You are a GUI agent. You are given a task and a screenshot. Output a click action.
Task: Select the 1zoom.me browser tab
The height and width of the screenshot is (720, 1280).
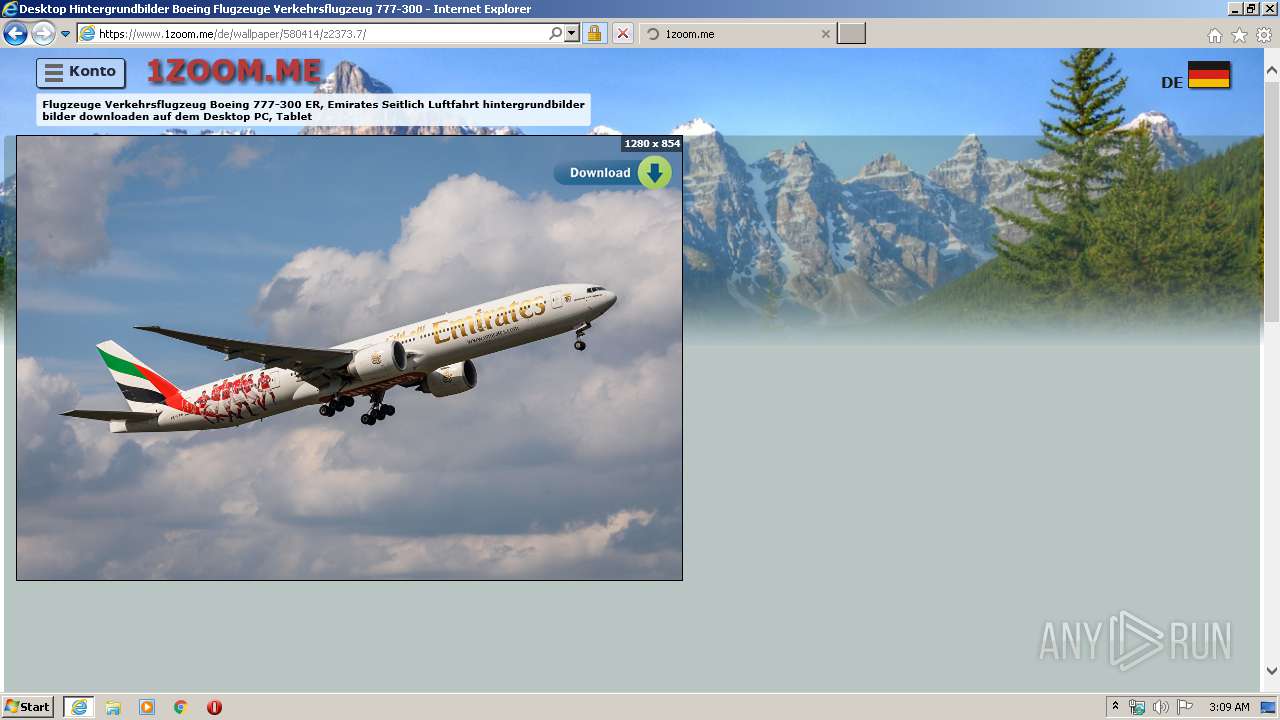737,34
